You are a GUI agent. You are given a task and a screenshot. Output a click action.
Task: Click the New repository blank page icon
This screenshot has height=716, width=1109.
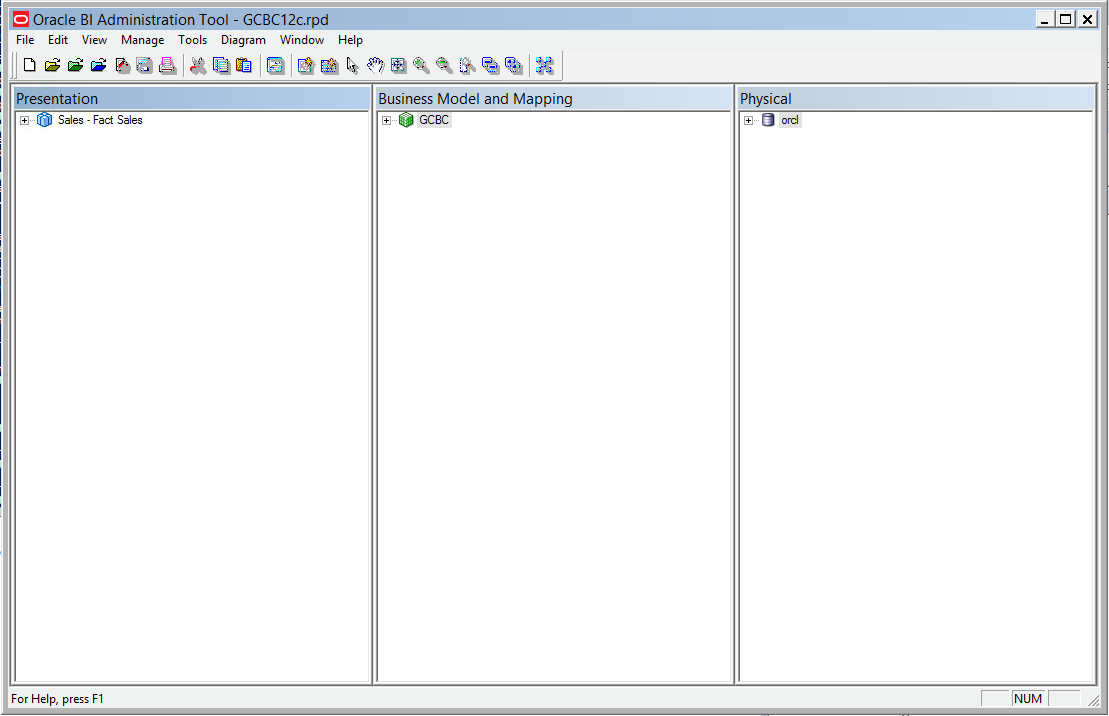click(x=29, y=66)
